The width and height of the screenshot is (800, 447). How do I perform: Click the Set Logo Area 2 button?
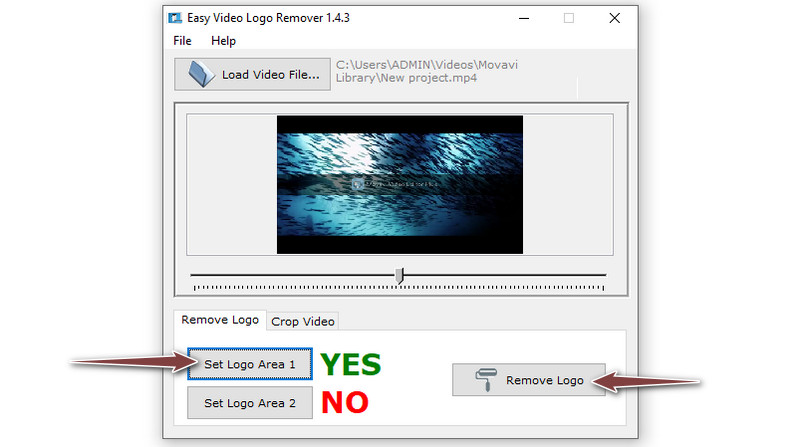click(x=250, y=403)
